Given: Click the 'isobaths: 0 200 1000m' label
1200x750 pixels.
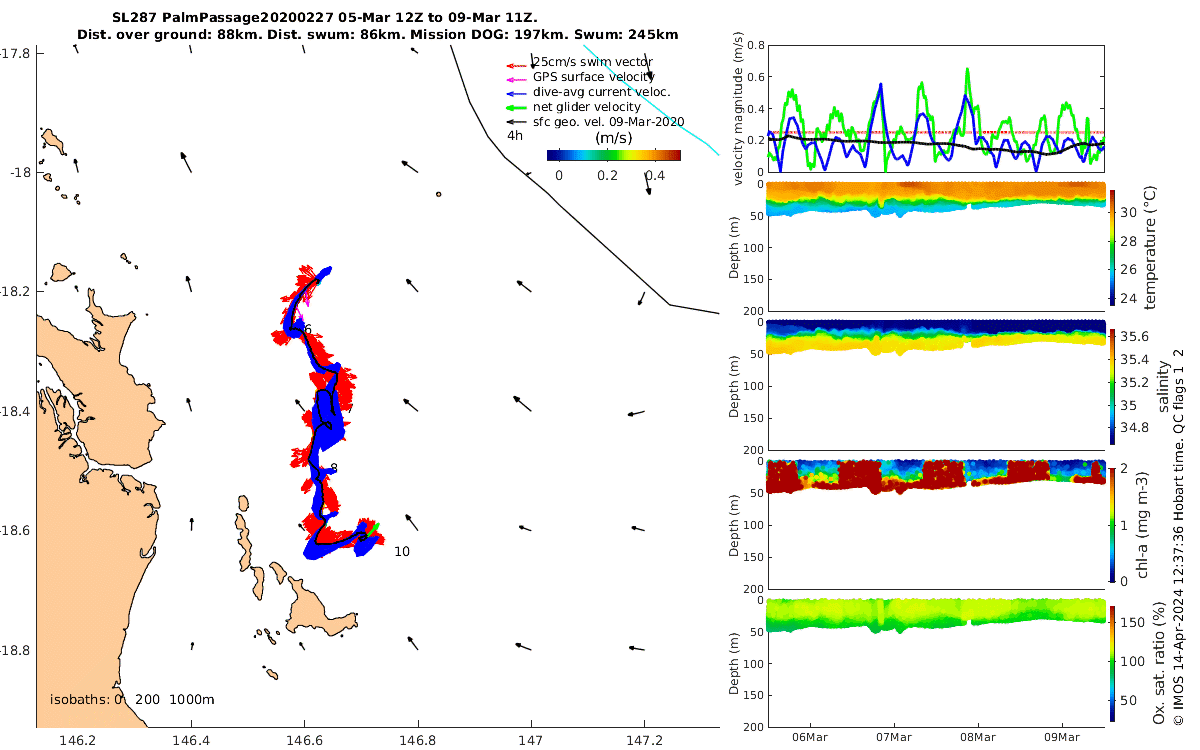Looking at the screenshot, I should pos(133,699).
